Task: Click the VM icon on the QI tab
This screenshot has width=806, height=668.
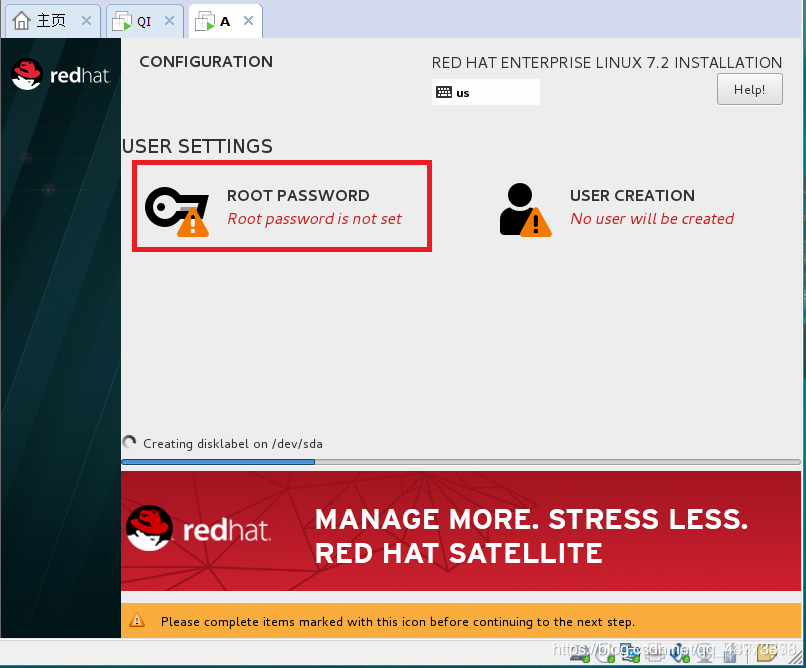Action: pyautogui.click(x=122, y=21)
